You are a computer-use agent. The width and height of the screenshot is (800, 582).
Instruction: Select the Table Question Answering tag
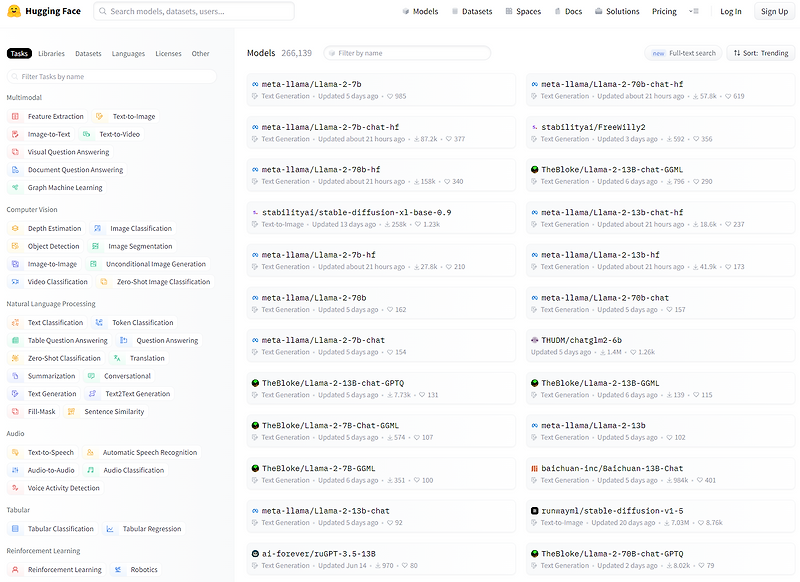click(59, 340)
